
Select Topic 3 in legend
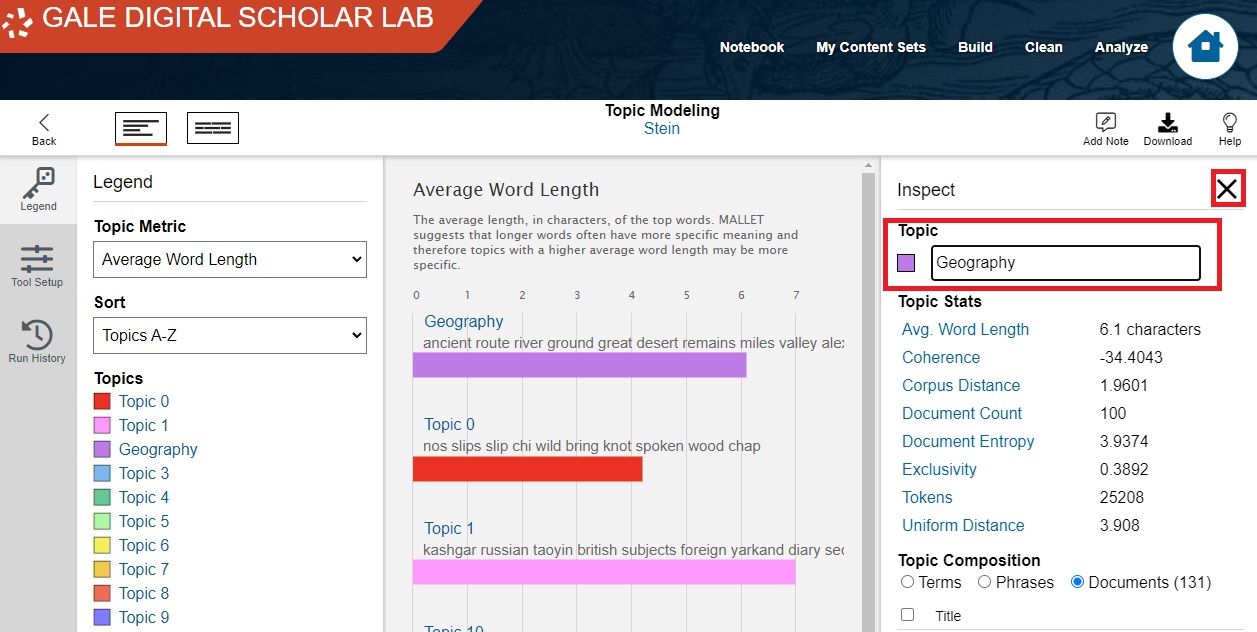pos(144,473)
